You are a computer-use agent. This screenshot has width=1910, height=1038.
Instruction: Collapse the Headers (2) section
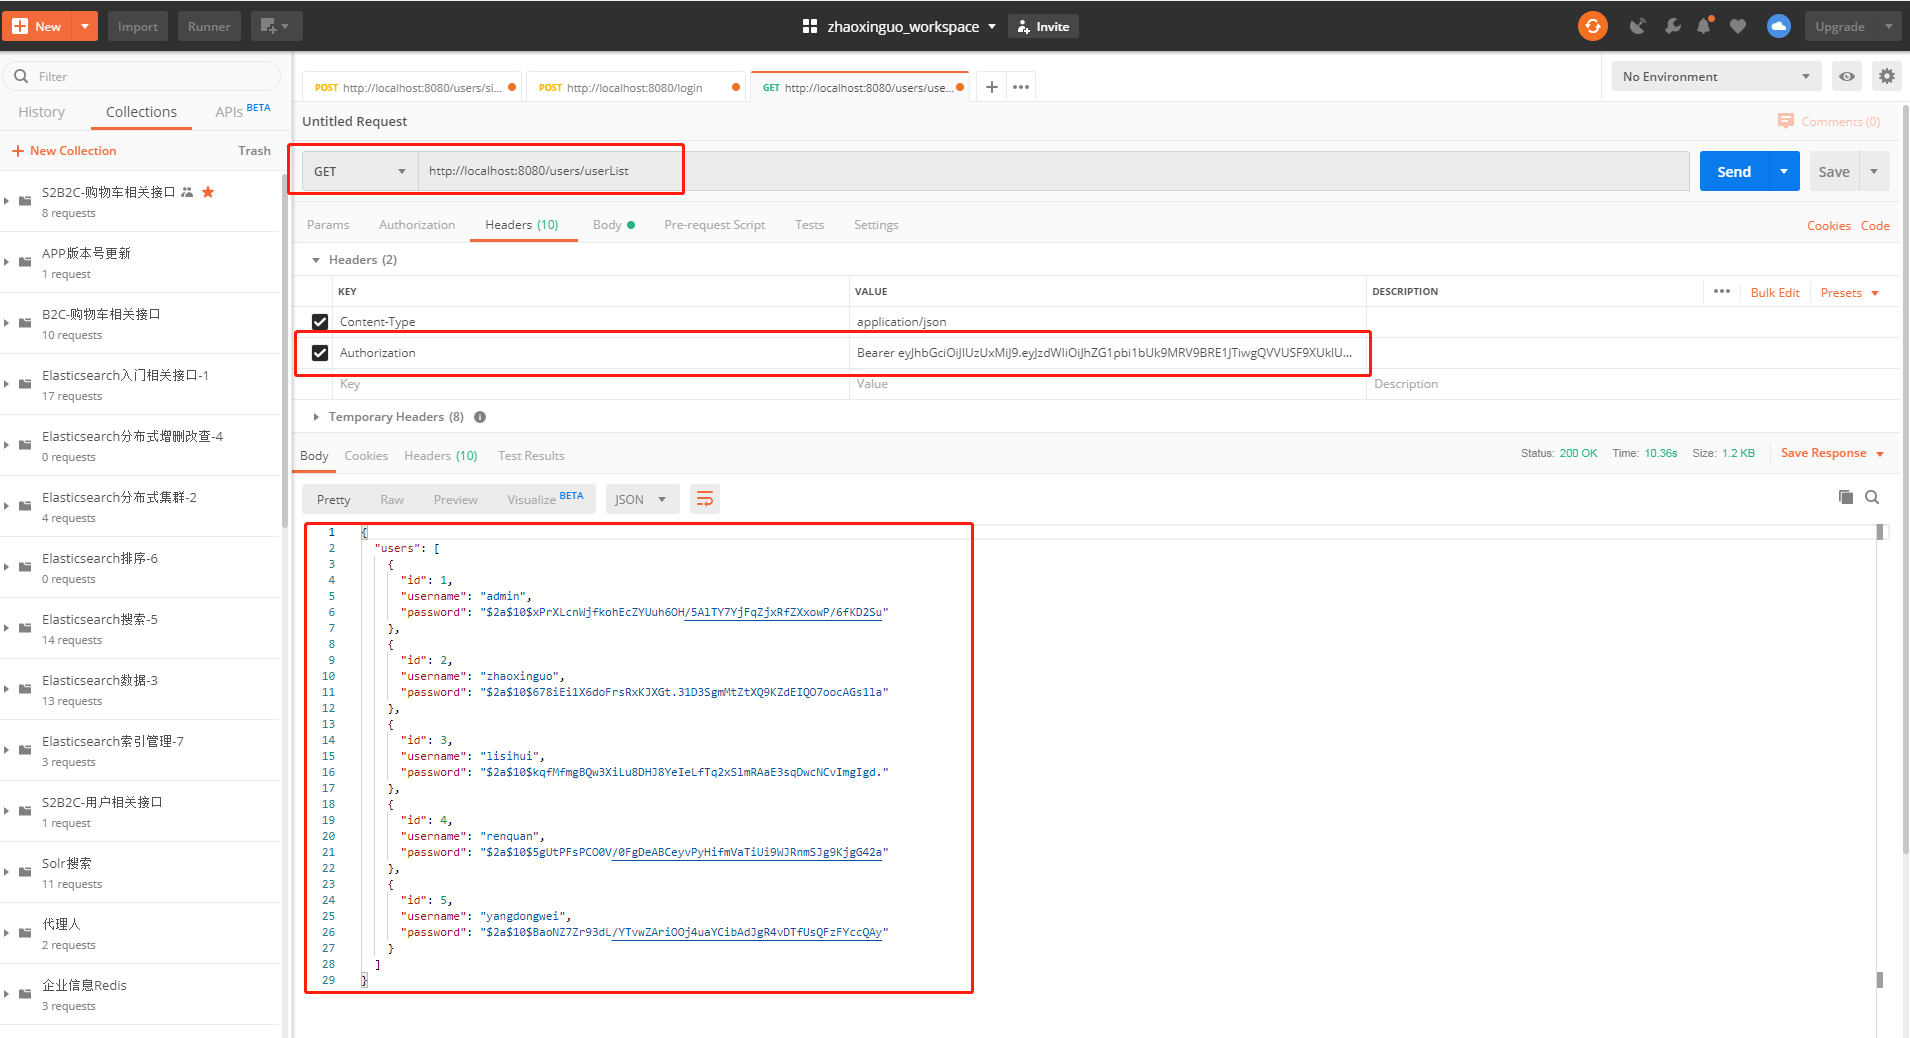(317, 259)
